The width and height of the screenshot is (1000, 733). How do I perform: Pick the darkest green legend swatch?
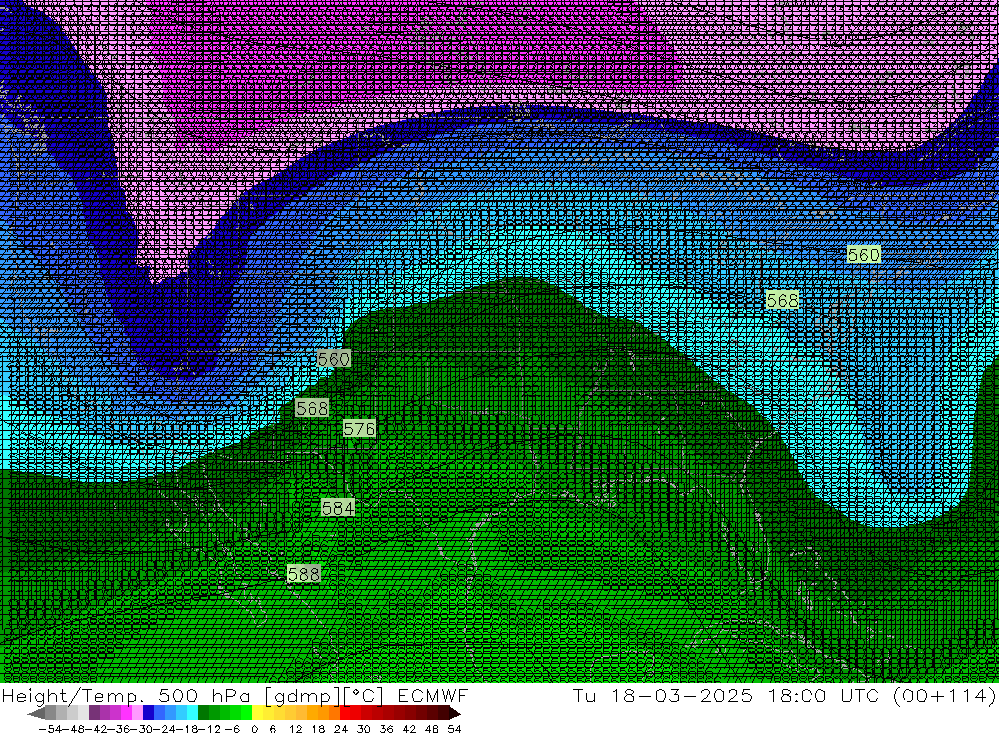click(x=203, y=713)
